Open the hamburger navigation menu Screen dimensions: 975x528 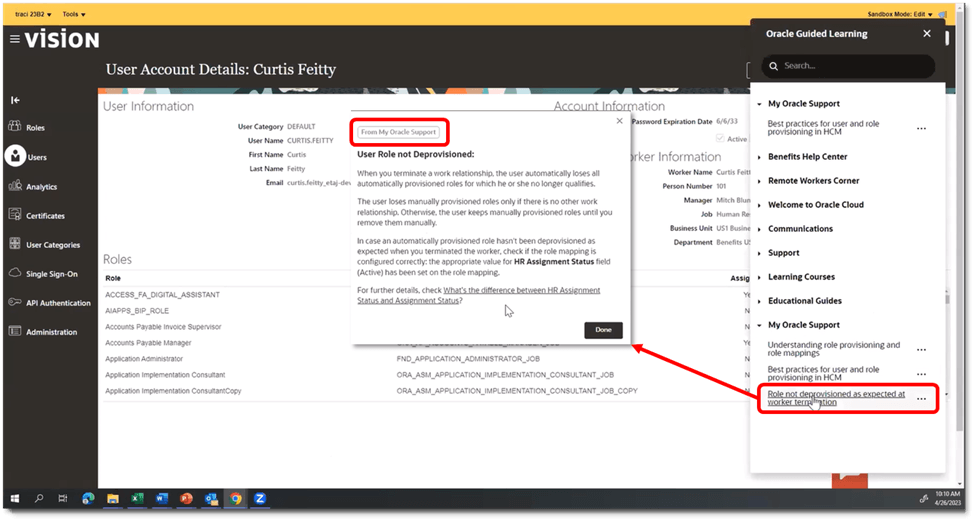(15, 39)
